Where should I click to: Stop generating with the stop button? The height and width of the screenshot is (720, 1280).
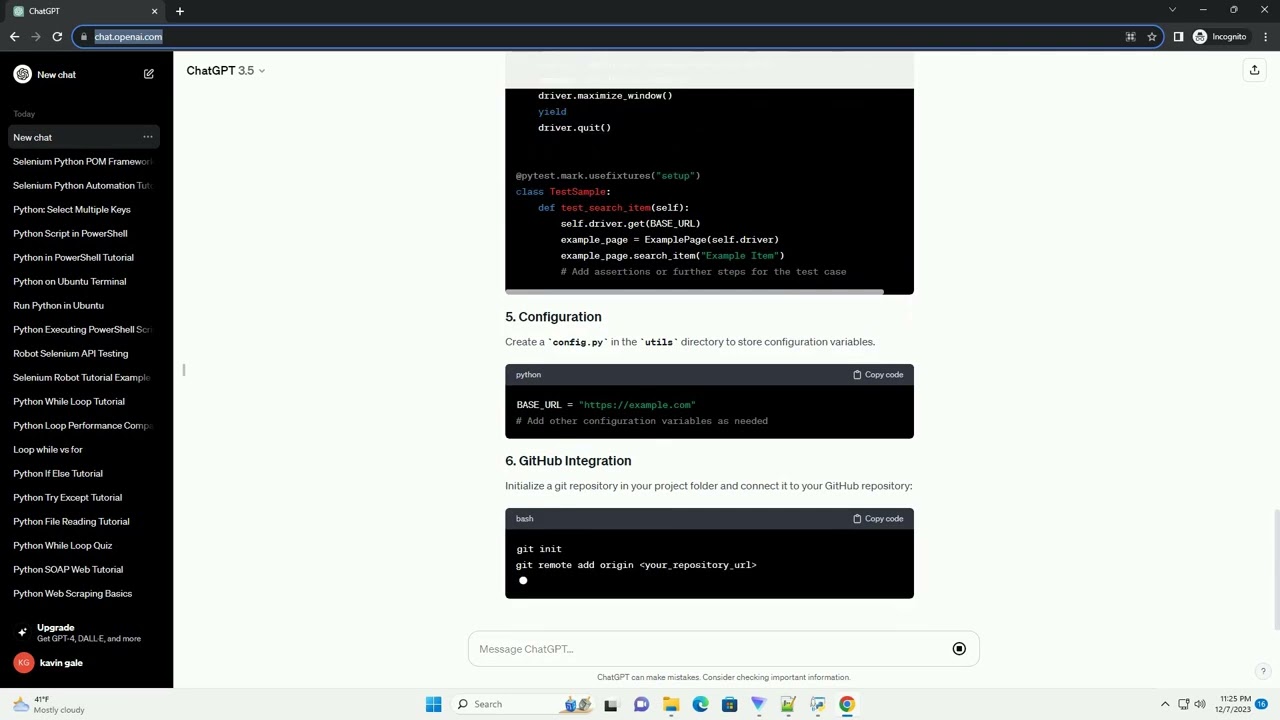click(959, 649)
